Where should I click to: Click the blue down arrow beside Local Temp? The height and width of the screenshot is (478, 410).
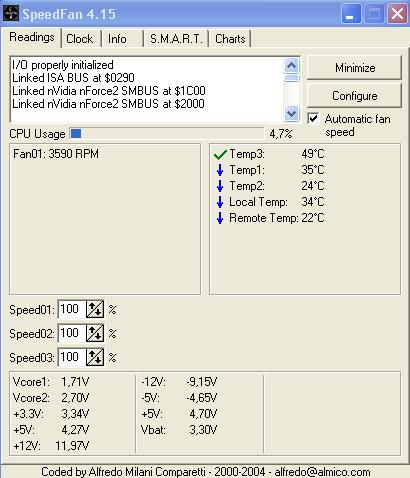(220, 202)
